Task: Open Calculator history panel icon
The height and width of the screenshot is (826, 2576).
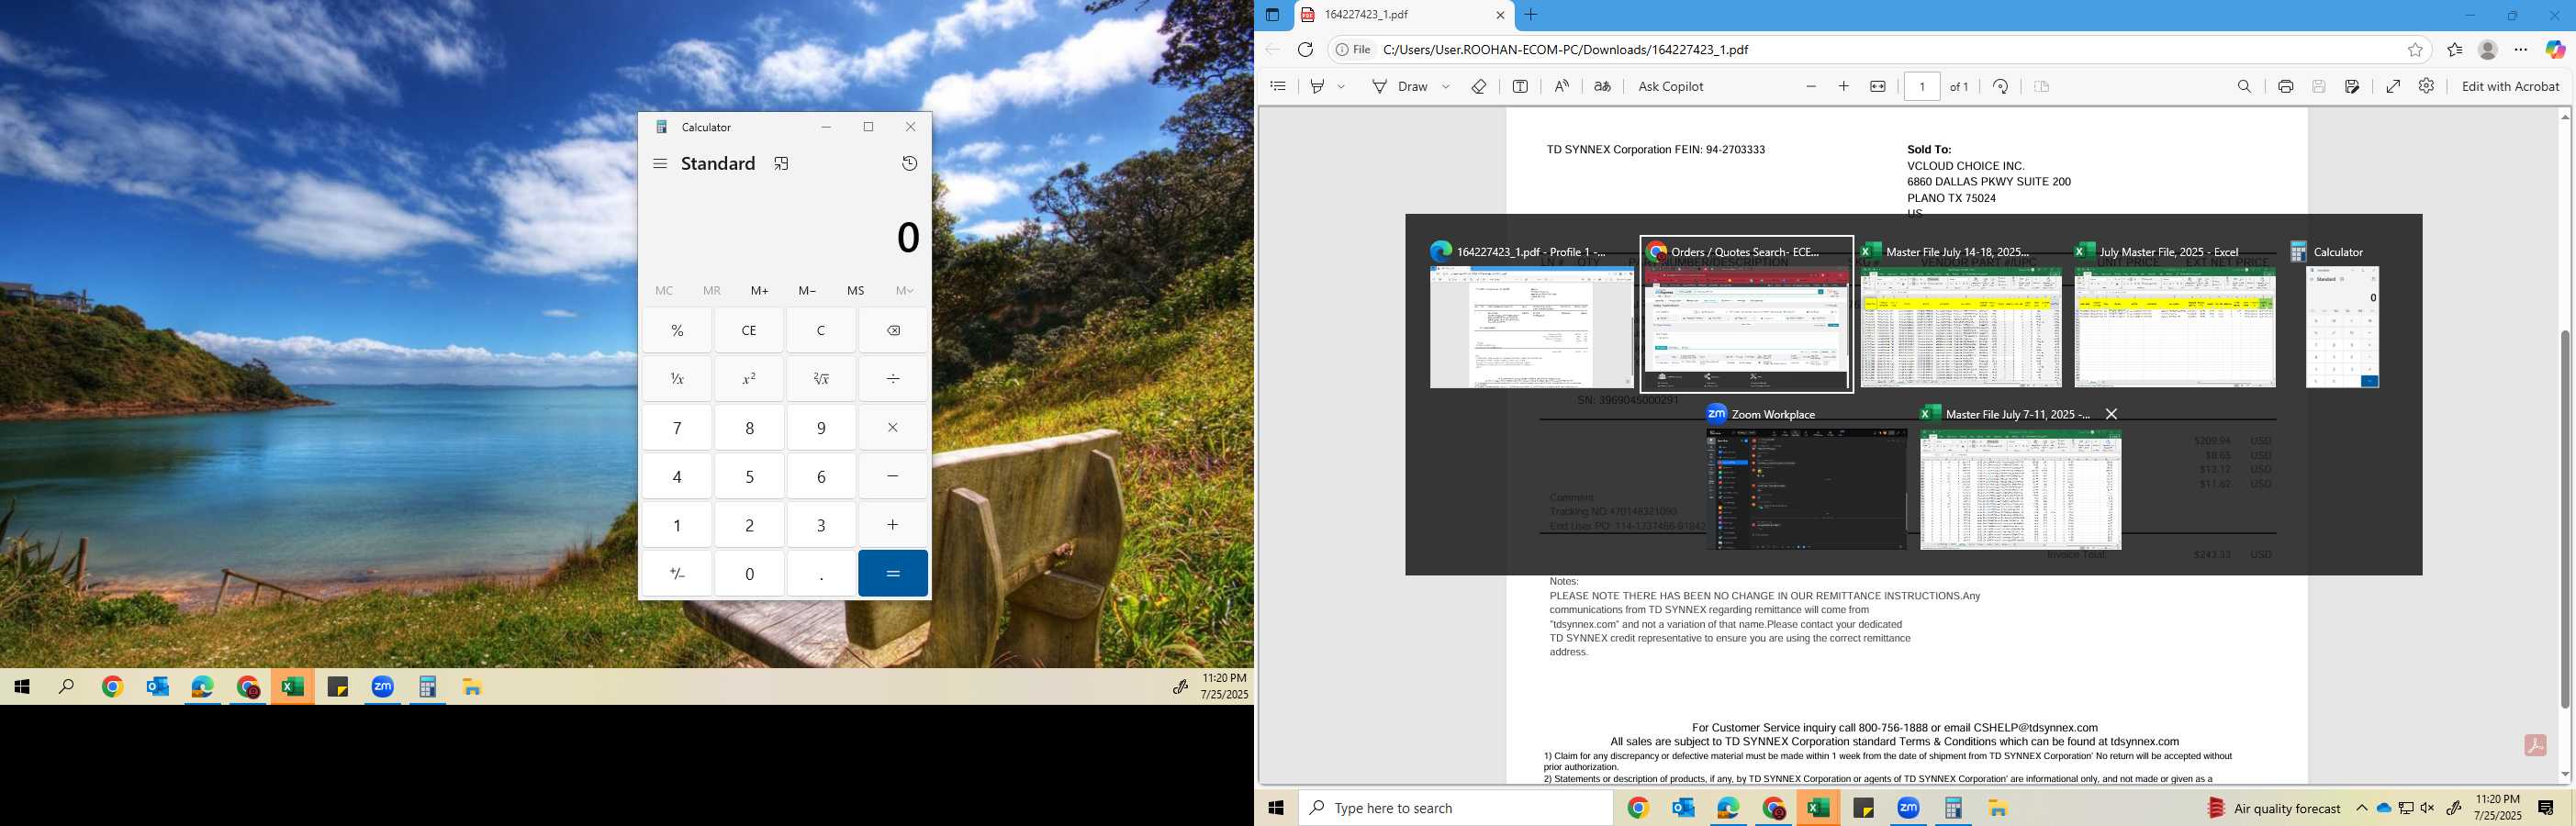Action: point(909,163)
